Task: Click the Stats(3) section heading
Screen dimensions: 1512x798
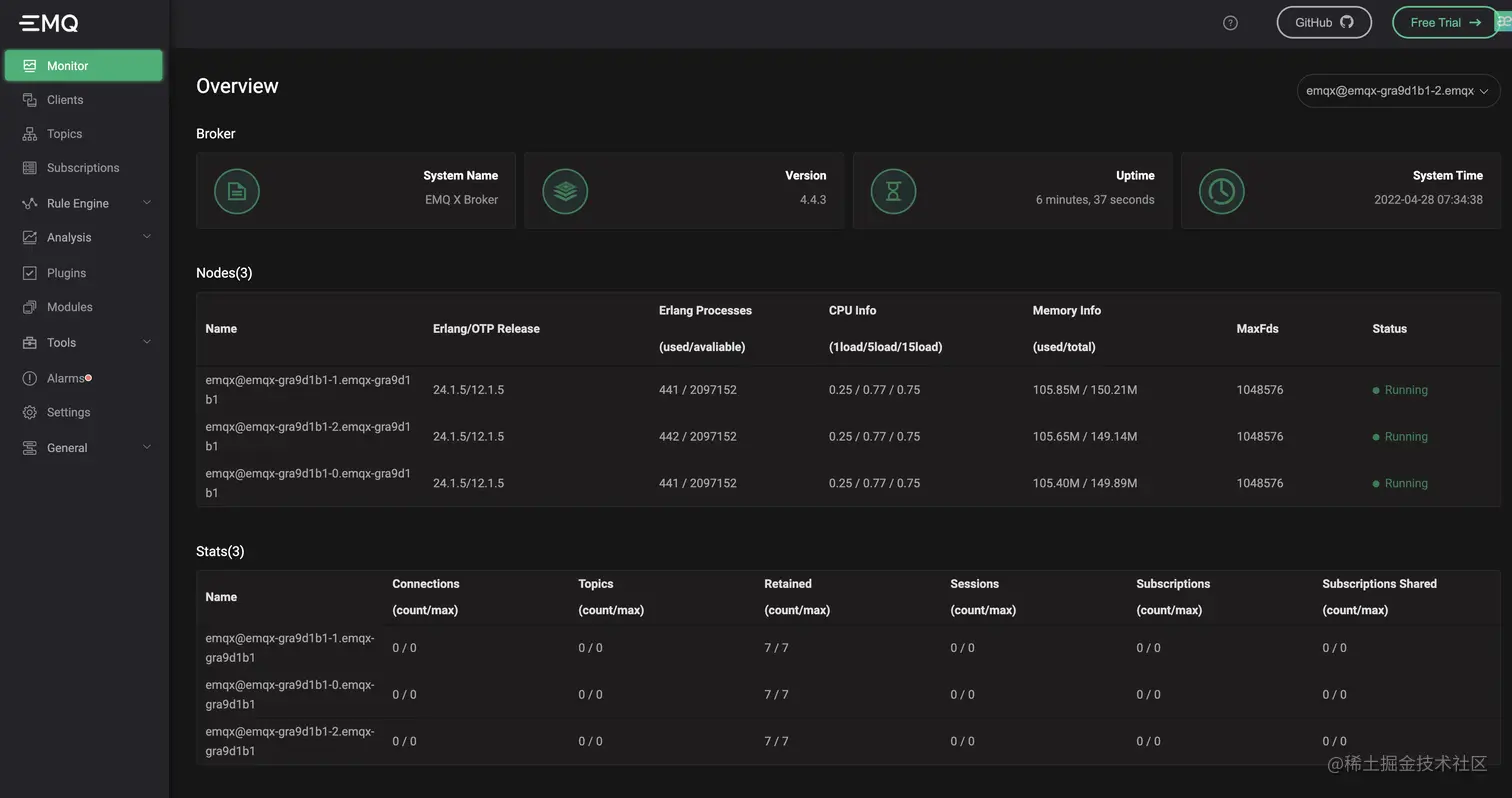Action: 220,552
